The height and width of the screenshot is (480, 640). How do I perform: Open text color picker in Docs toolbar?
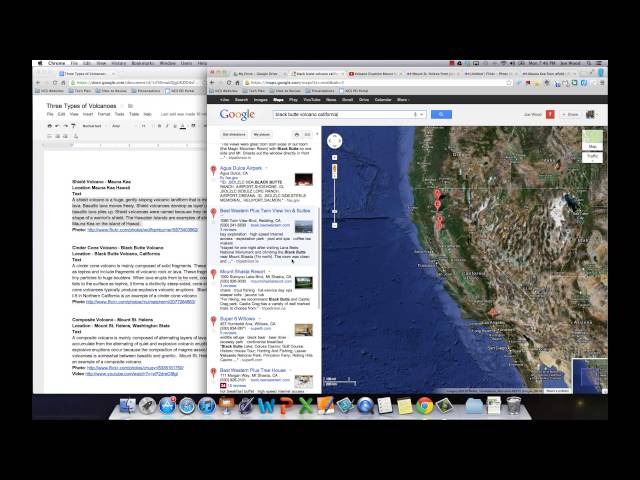click(x=183, y=126)
